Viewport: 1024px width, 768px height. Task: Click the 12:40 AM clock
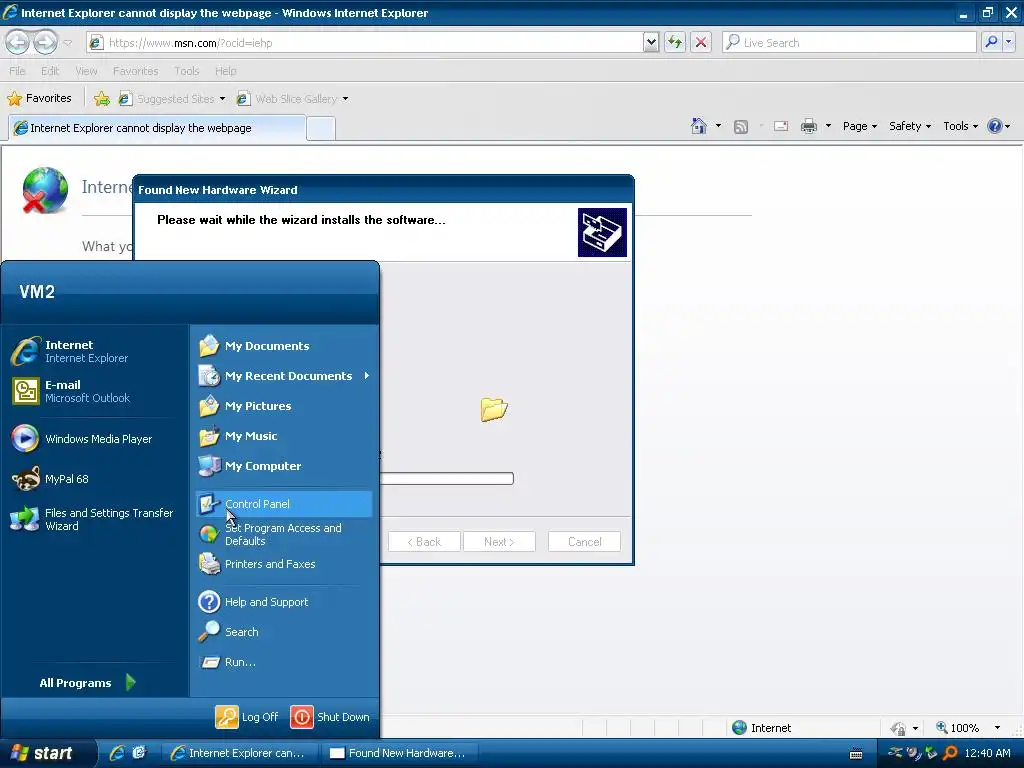pyautogui.click(x=987, y=753)
